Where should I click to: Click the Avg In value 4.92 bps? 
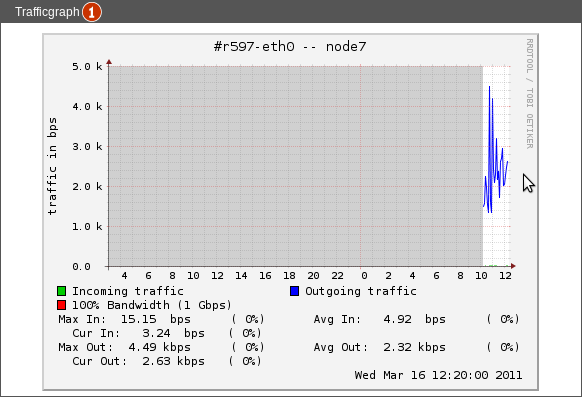coord(414,319)
